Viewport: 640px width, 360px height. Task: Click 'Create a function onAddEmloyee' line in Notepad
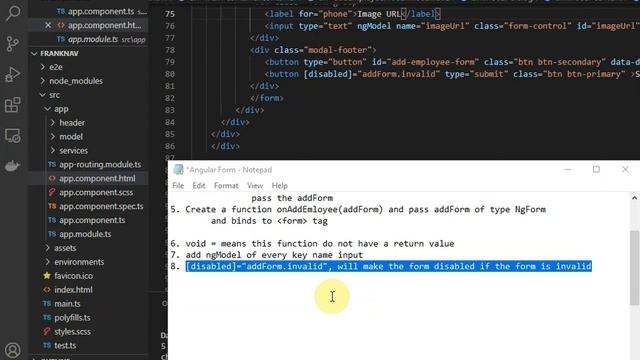[365, 209]
